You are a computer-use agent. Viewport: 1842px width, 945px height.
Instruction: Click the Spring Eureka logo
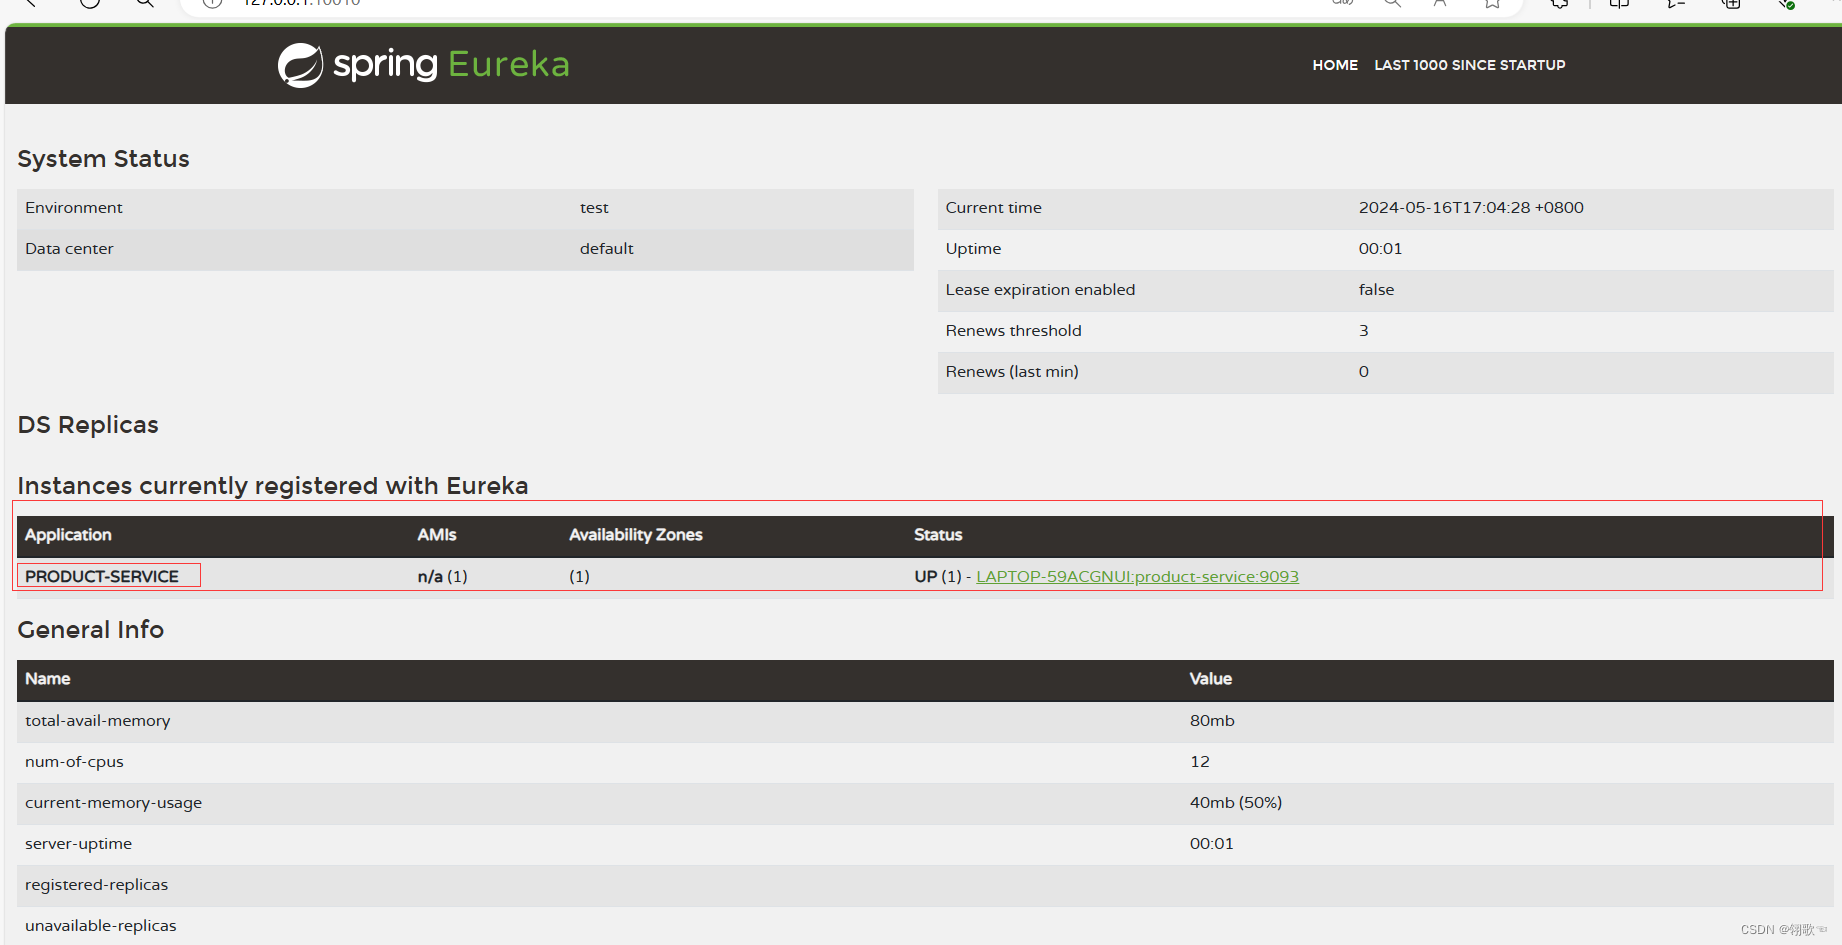423,65
